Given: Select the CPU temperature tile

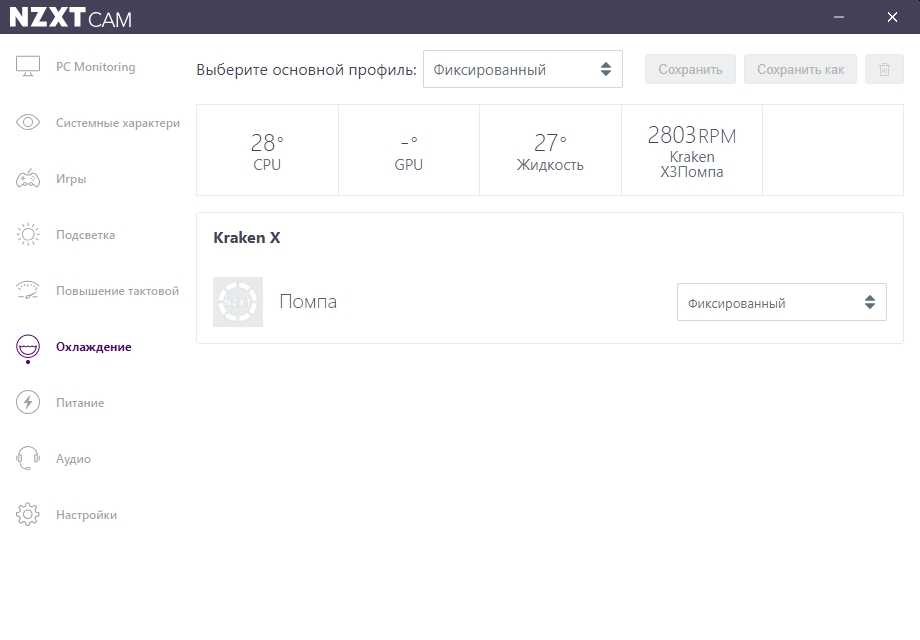Looking at the screenshot, I should 267,150.
